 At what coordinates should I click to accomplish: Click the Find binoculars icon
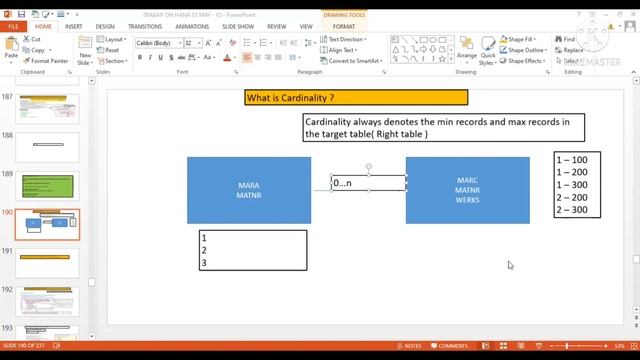click(x=559, y=39)
